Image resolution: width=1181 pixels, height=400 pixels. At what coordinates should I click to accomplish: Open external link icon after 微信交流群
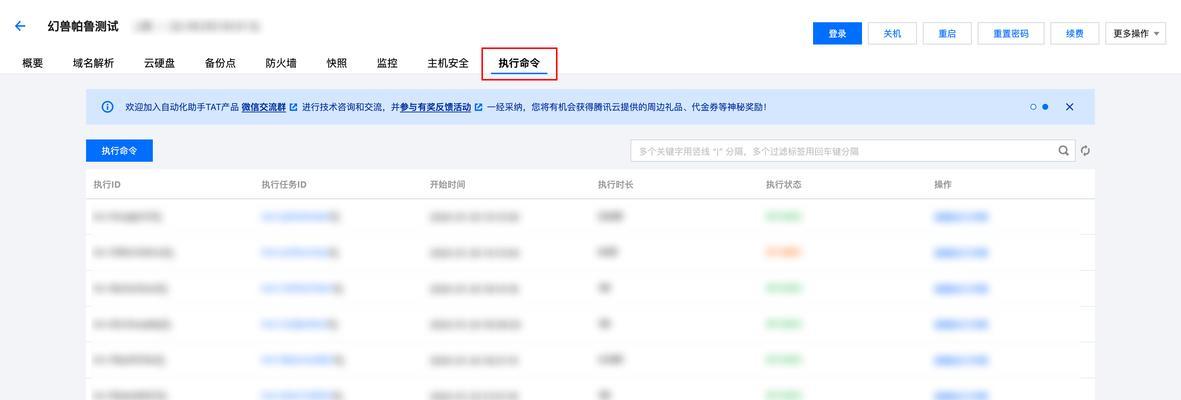tap(293, 108)
